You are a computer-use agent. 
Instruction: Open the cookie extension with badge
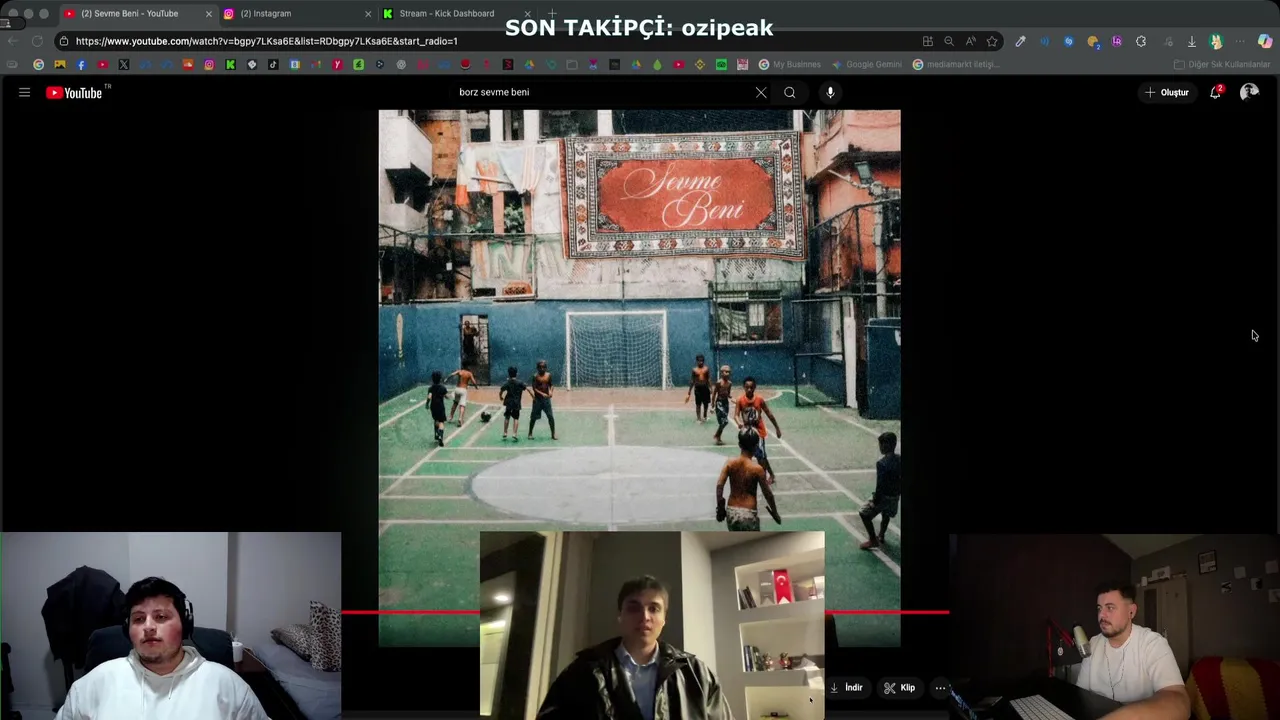click(x=1094, y=42)
